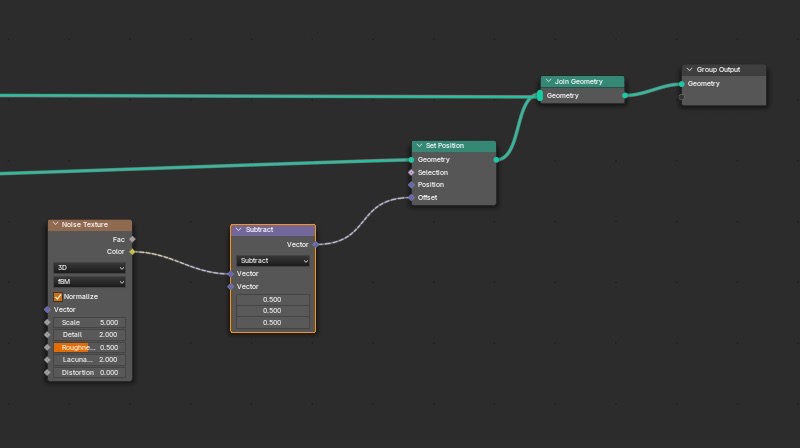Click the Distortion 0.000 field
Viewport: 800px width, 448px height.
click(x=89, y=372)
